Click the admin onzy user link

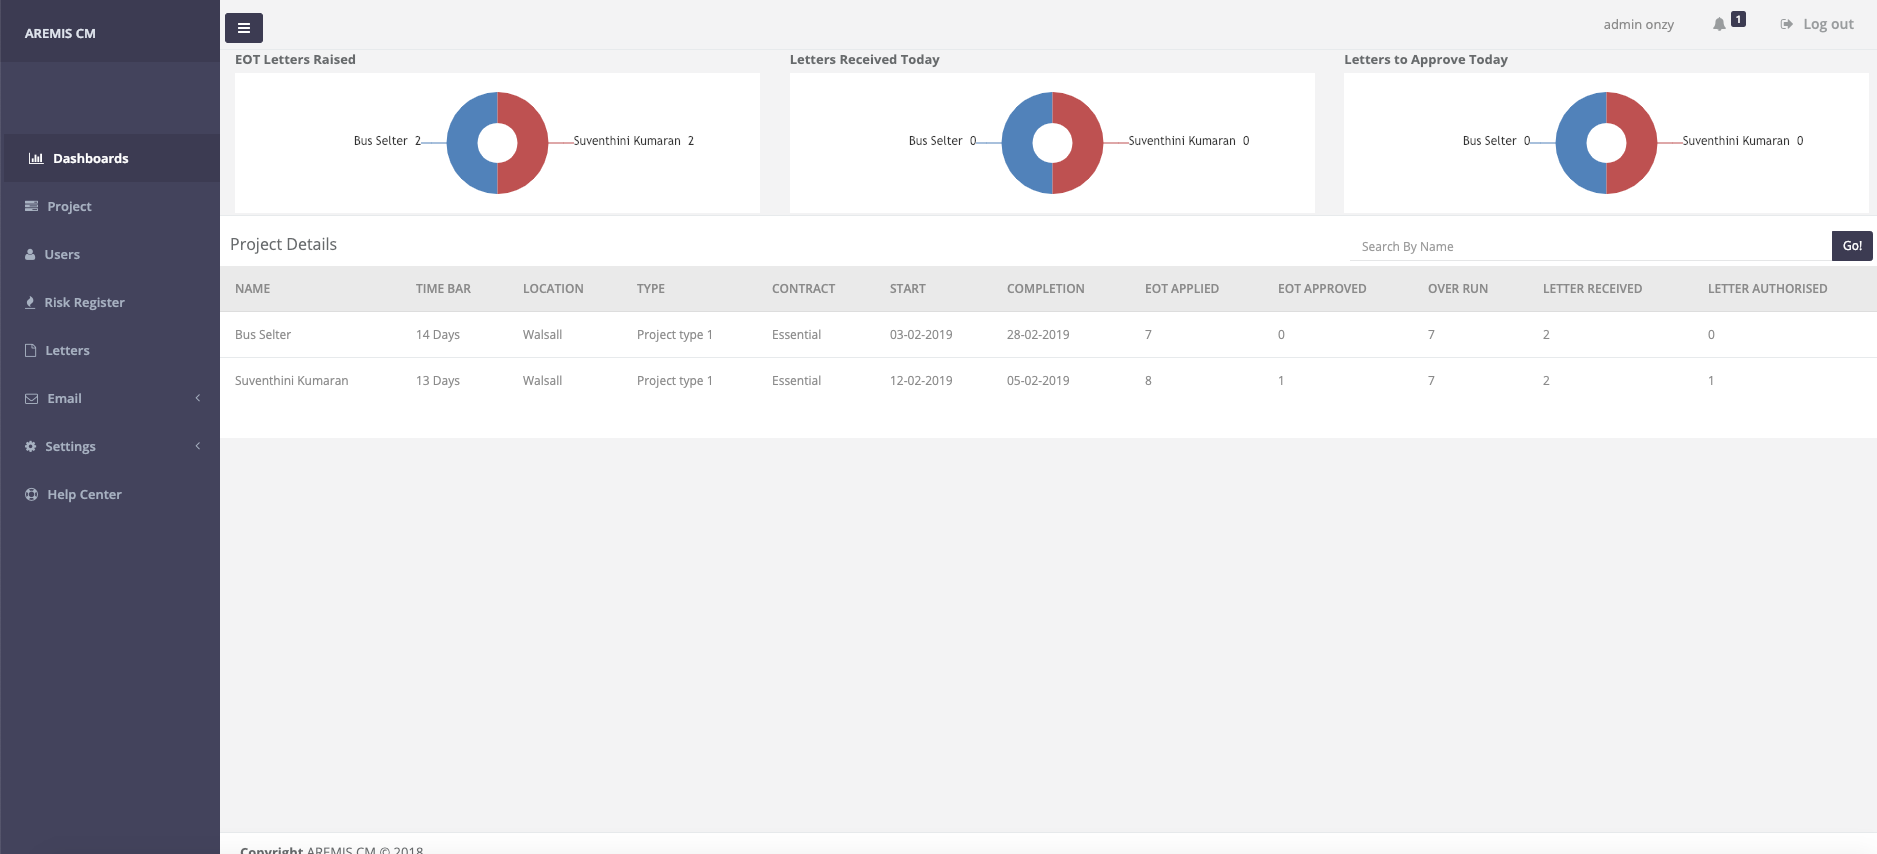pos(1638,24)
